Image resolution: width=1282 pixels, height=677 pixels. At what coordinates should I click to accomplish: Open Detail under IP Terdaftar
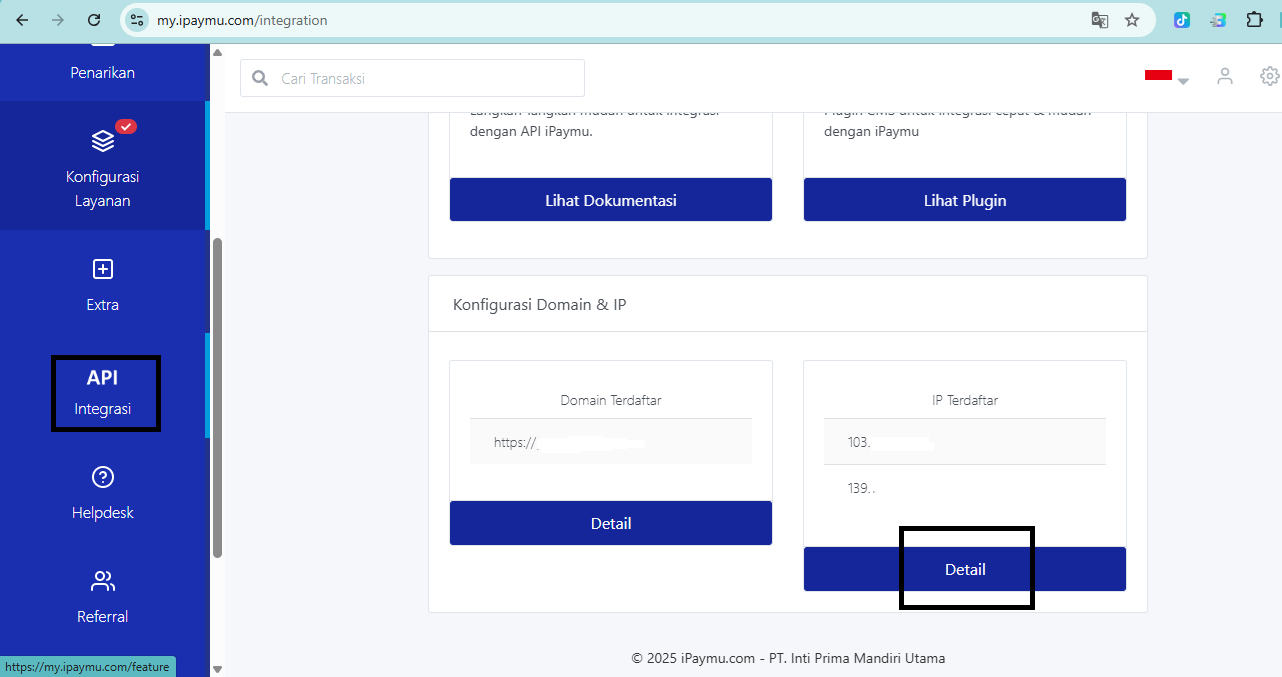965,569
